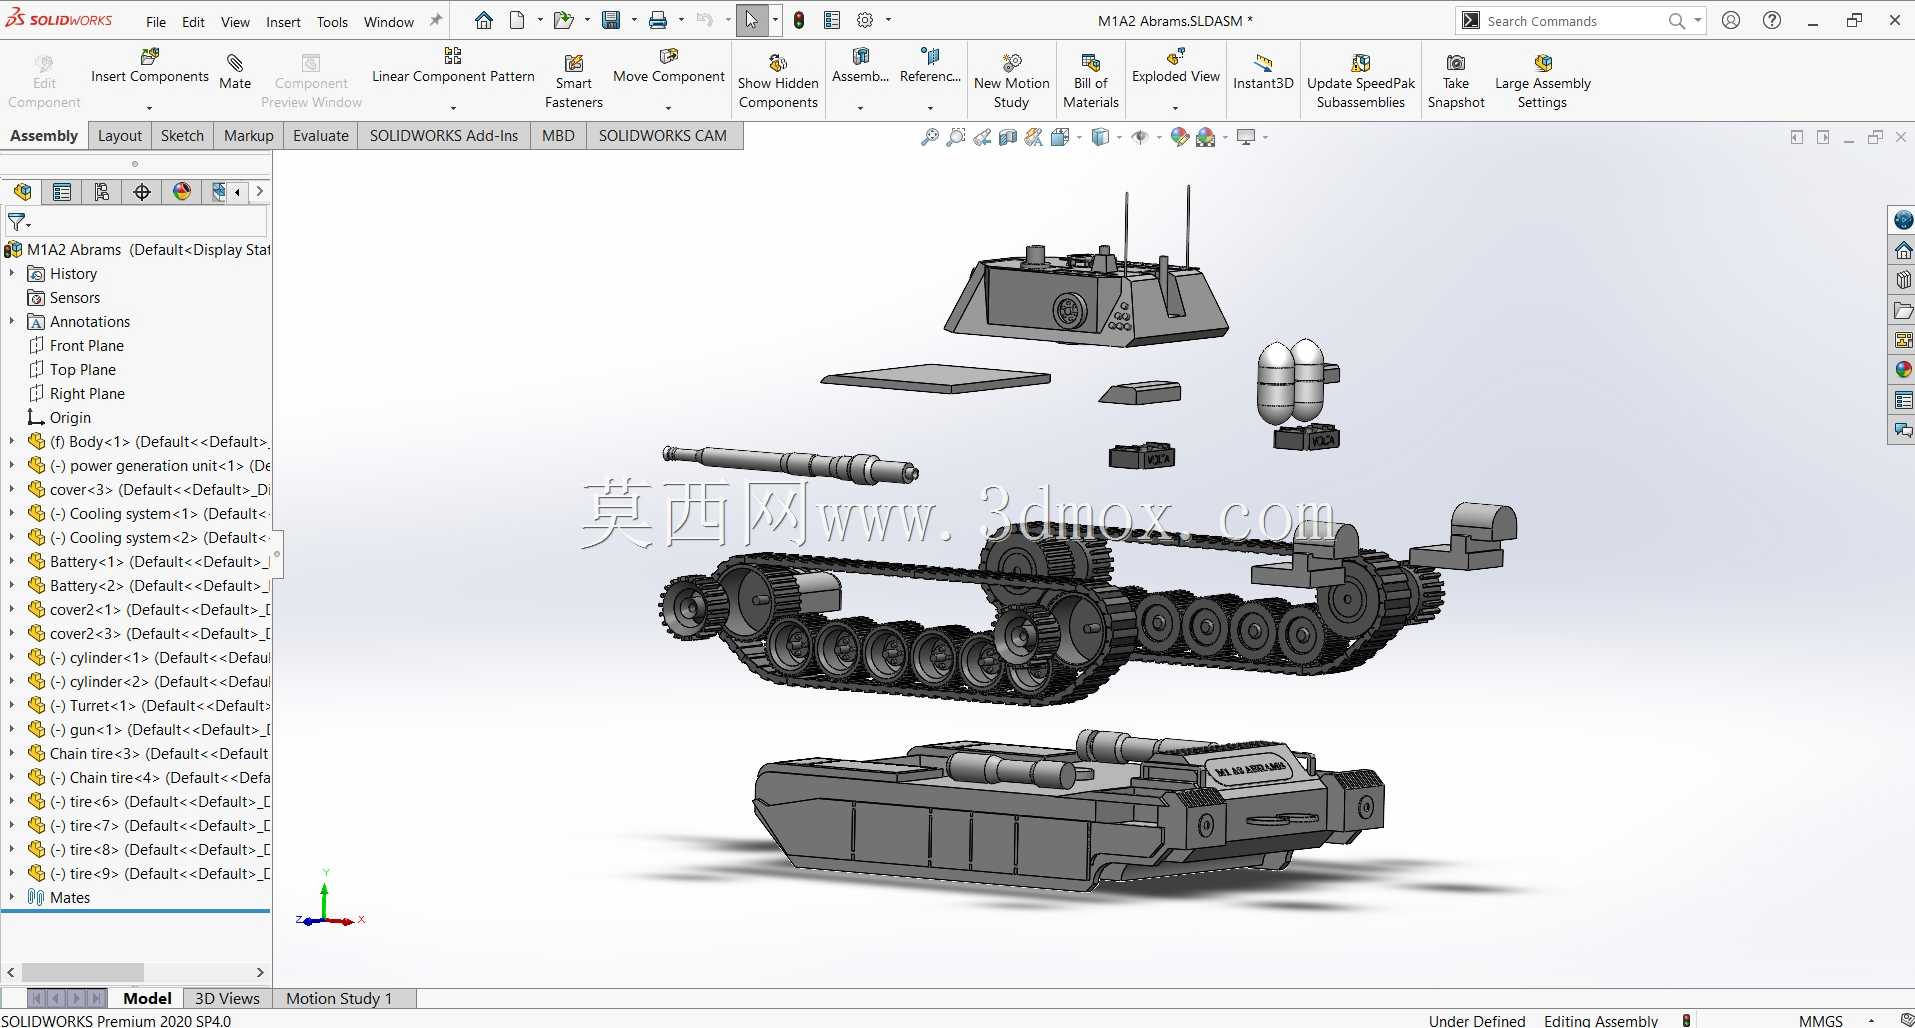
Task: Launch Smart Fasteners
Action: tap(574, 81)
